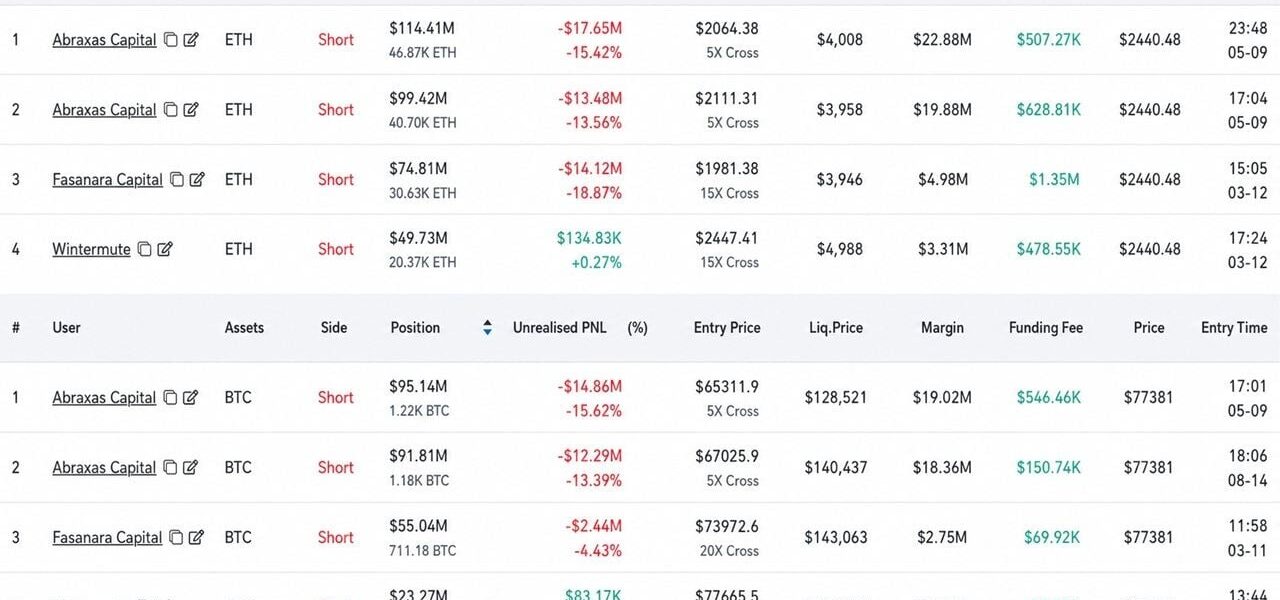Open Fasanara Capital link in BTC table

click(107, 538)
